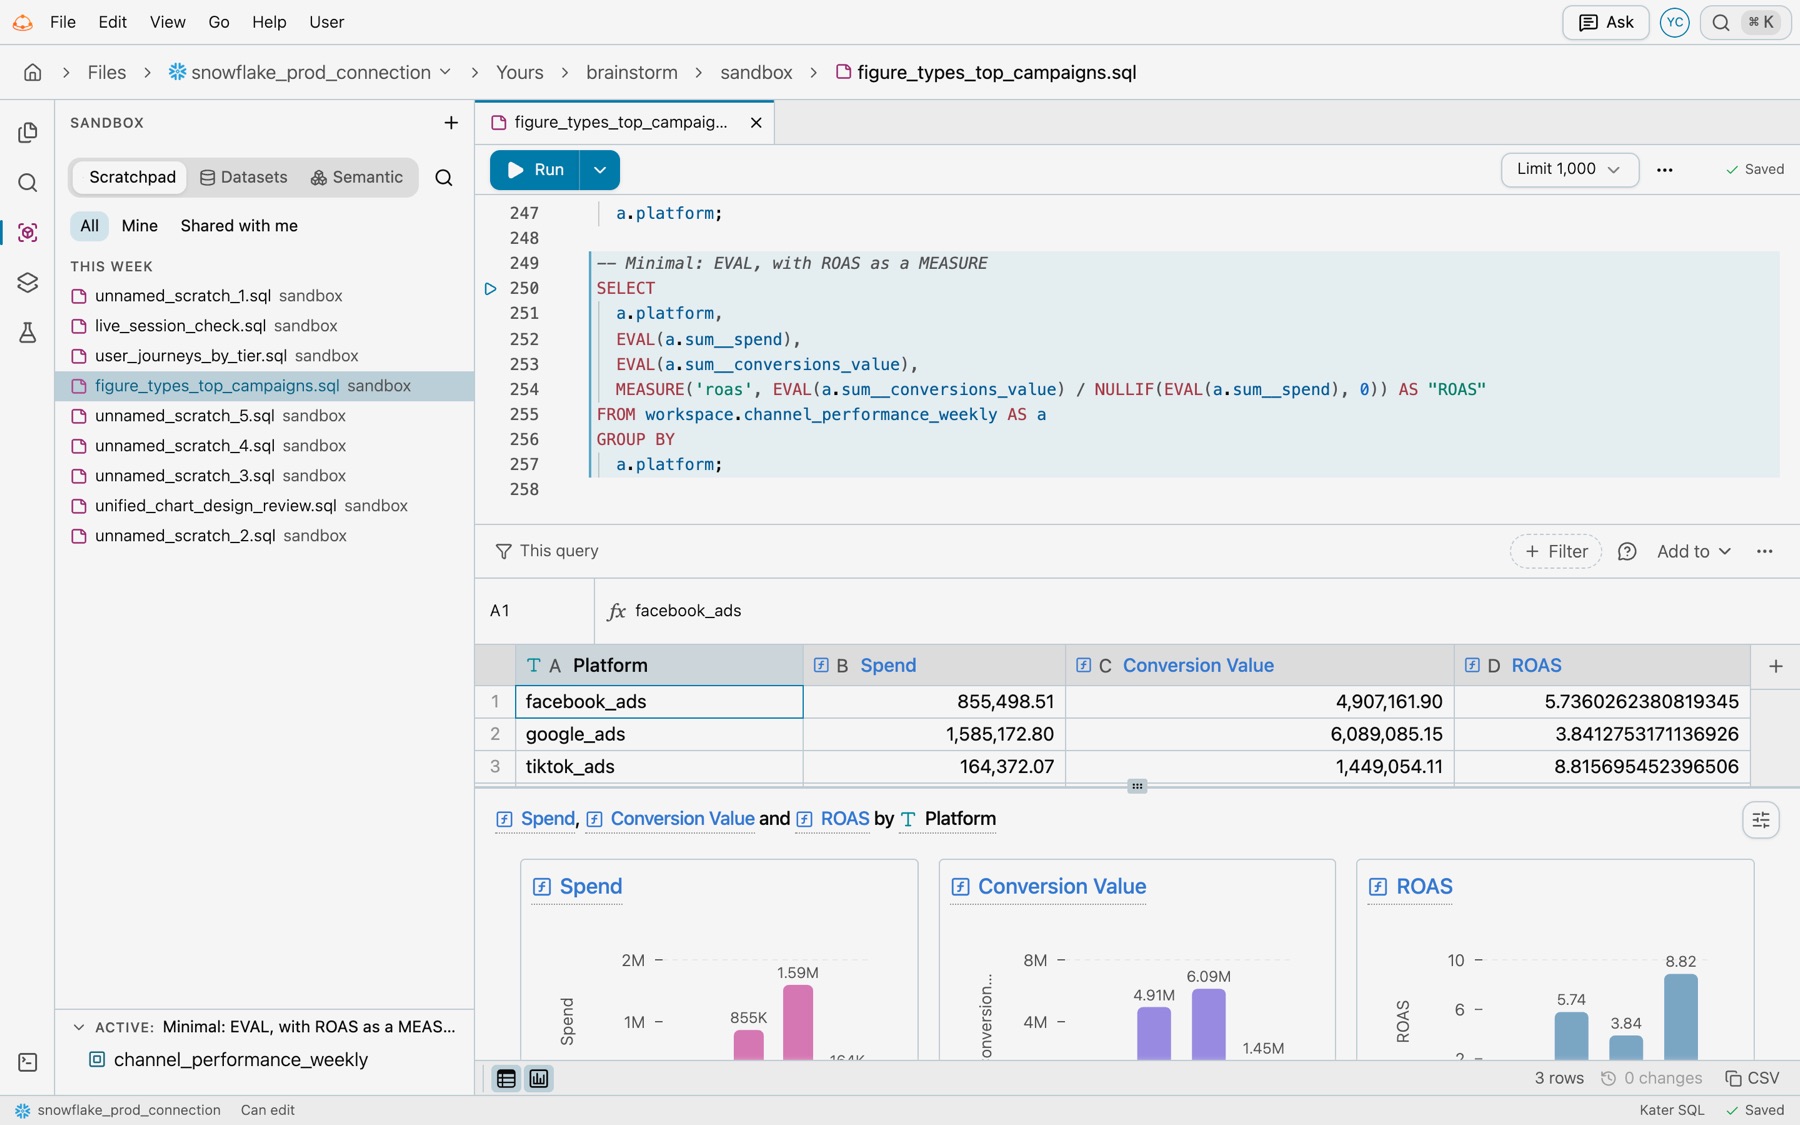Run the statement at line 250 gutter arrow

tap(490, 288)
